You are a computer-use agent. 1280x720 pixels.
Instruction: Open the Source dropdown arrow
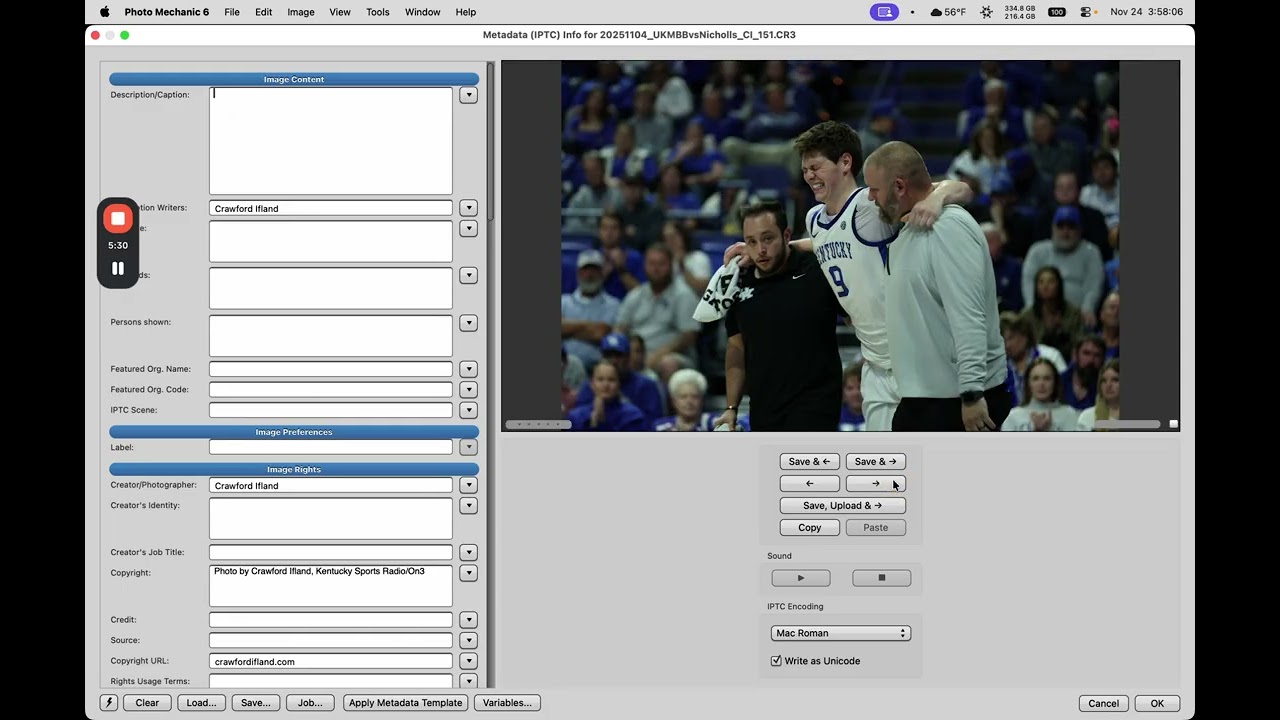tap(468, 640)
